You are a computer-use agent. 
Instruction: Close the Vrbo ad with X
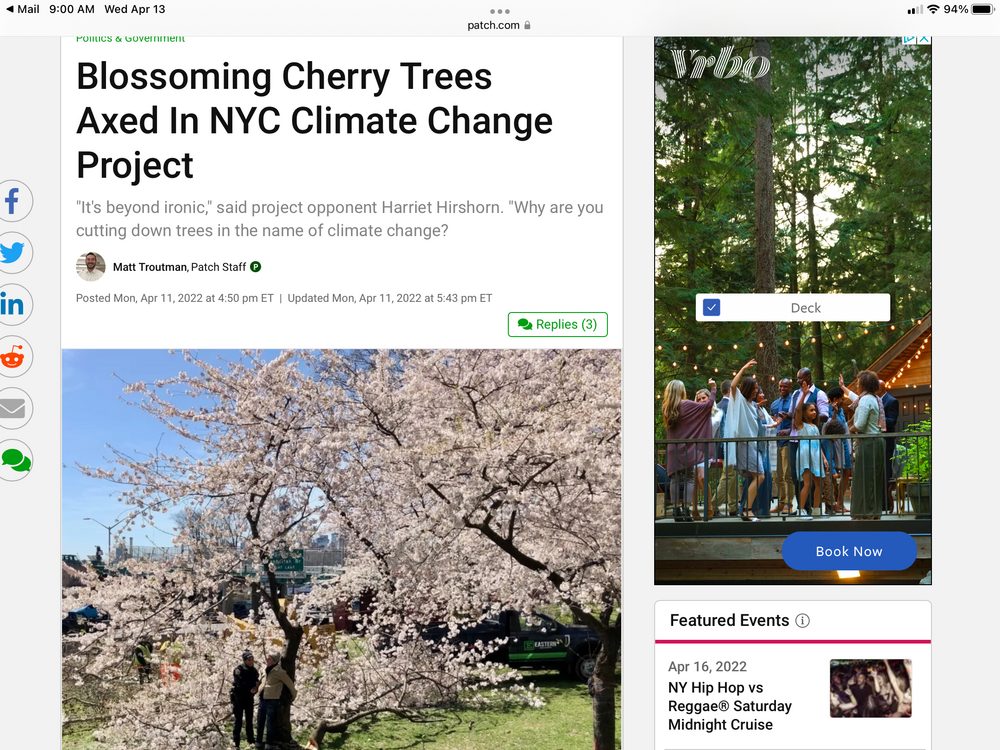tap(924, 39)
